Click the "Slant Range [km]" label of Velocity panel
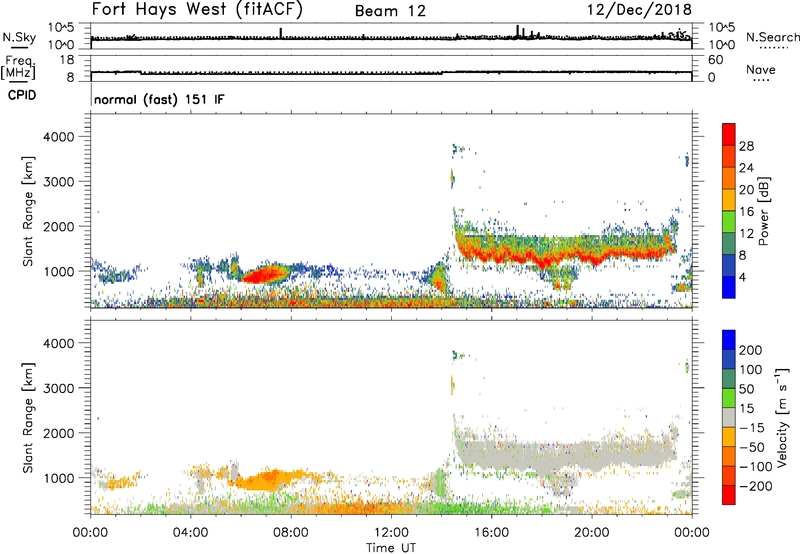800x554 pixels. pos(28,417)
